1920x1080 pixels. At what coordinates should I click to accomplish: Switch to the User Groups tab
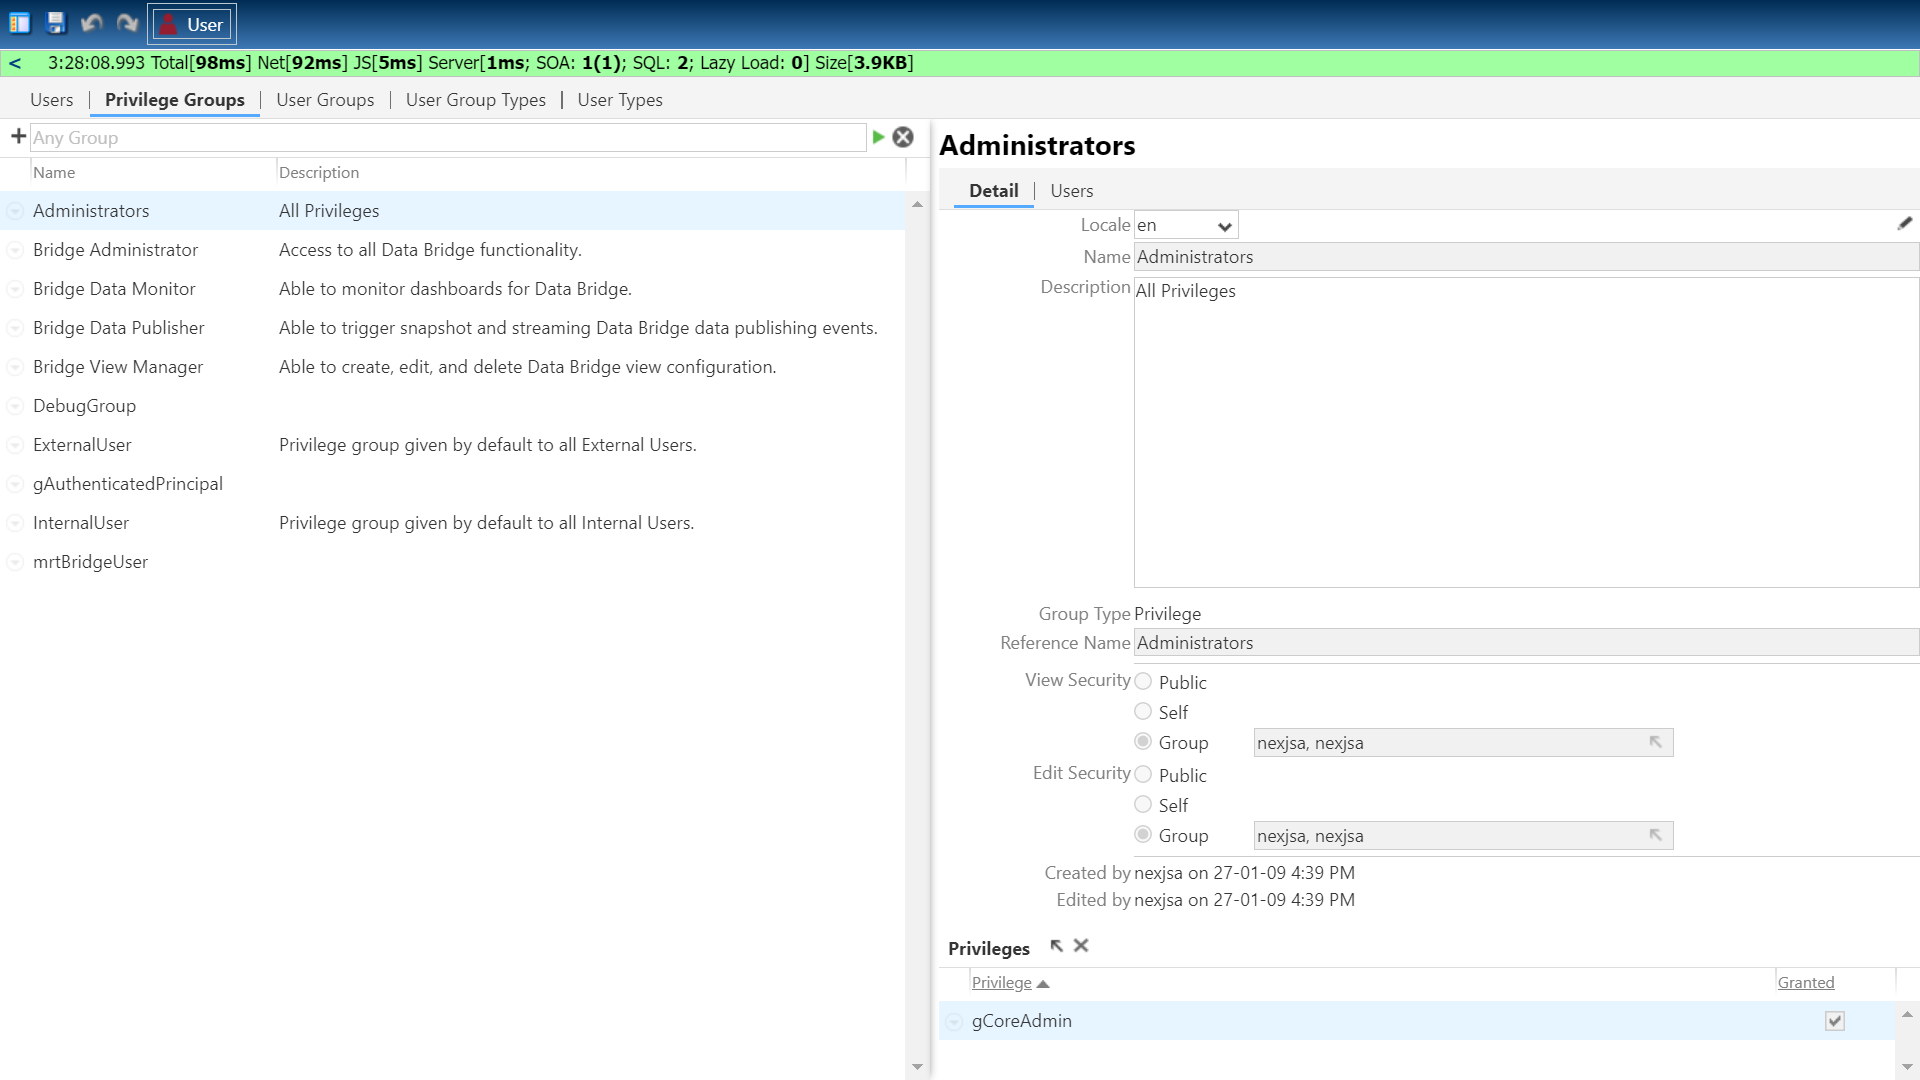325,100
